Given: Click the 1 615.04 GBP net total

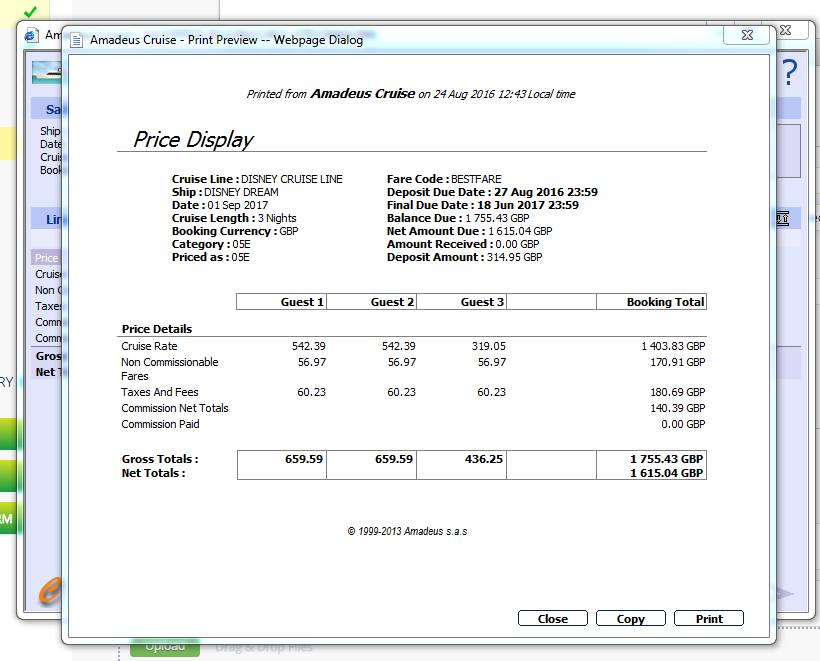Looking at the screenshot, I should 666,473.
